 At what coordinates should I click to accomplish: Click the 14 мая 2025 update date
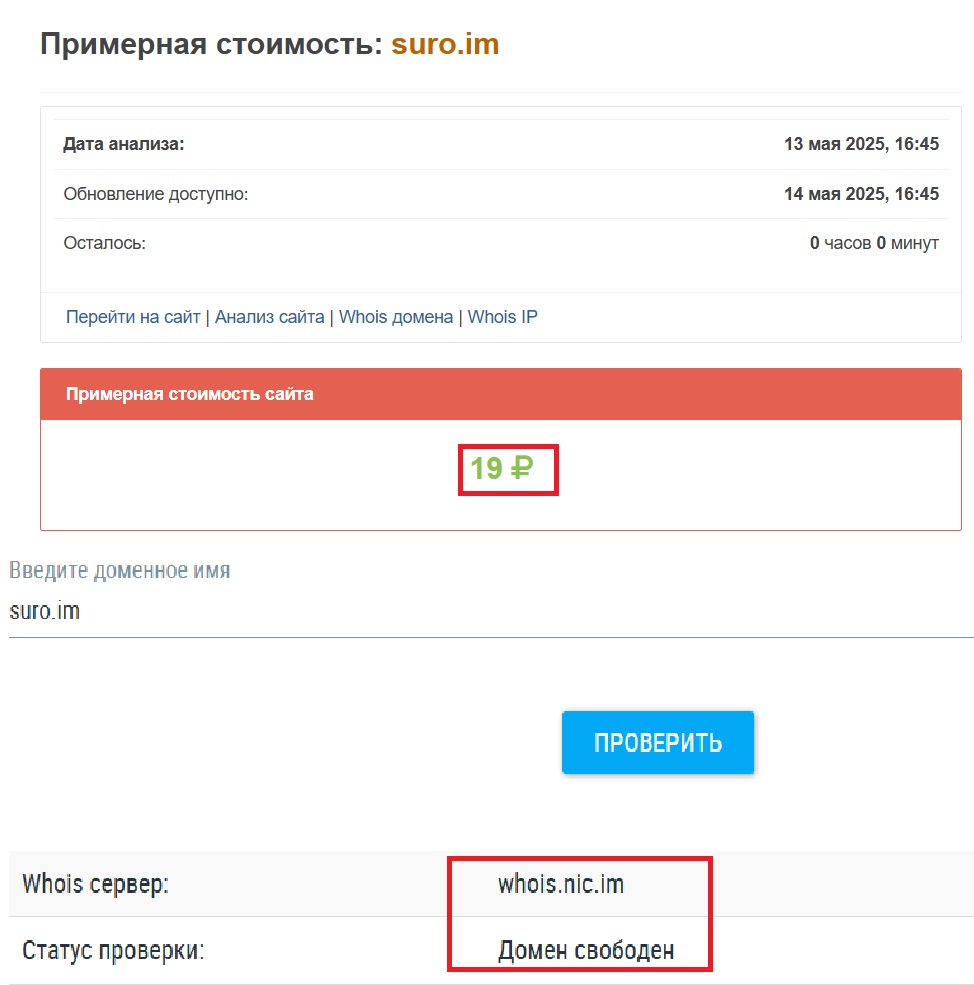point(861,194)
